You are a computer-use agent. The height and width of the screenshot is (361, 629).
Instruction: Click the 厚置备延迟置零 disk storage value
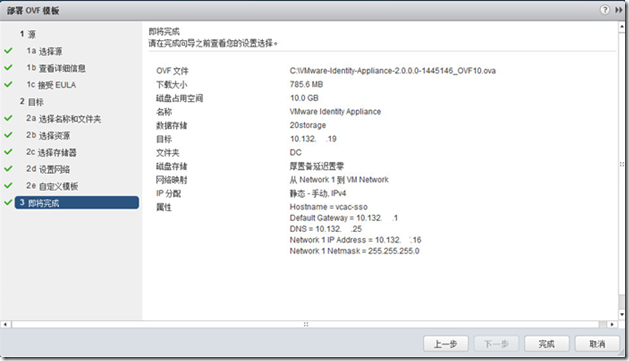tap(317, 166)
